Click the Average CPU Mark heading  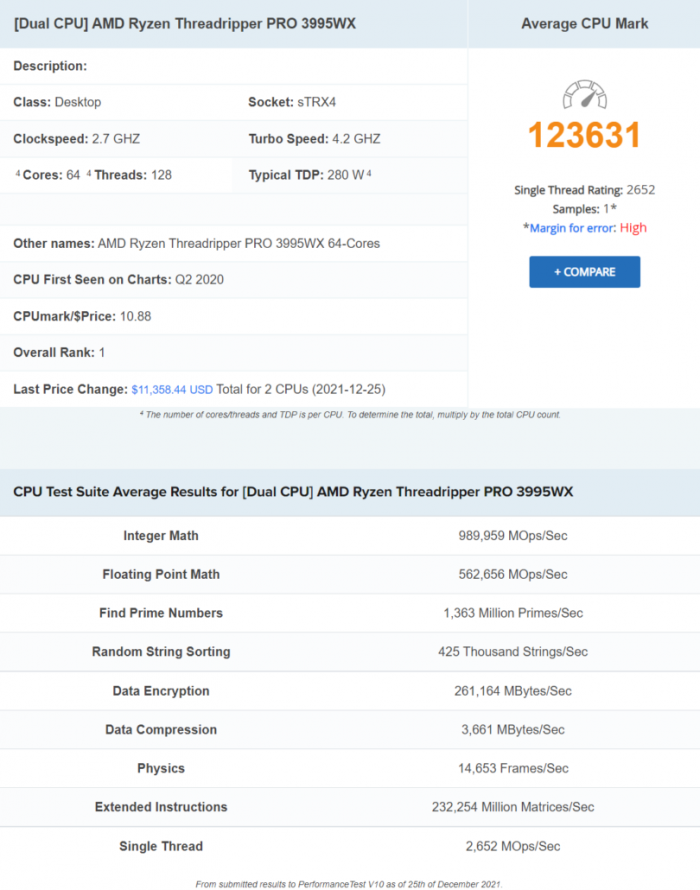coord(584,24)
